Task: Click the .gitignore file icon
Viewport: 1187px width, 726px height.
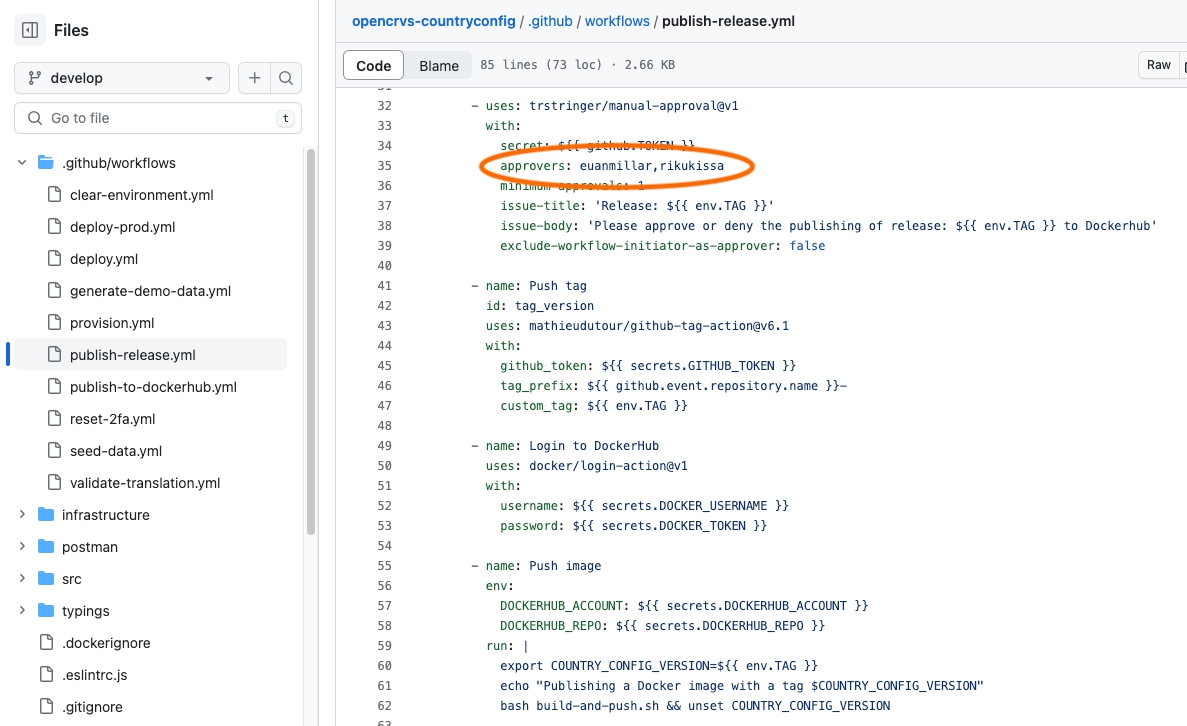Action: pyautogui.click(x=45, y=707)
